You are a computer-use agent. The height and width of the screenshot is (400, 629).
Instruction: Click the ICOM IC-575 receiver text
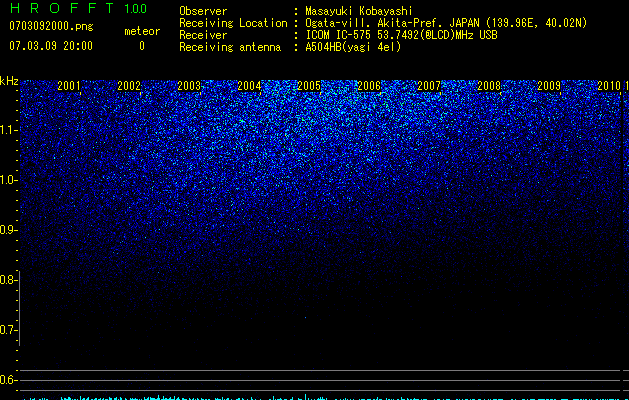coord(401,35)
